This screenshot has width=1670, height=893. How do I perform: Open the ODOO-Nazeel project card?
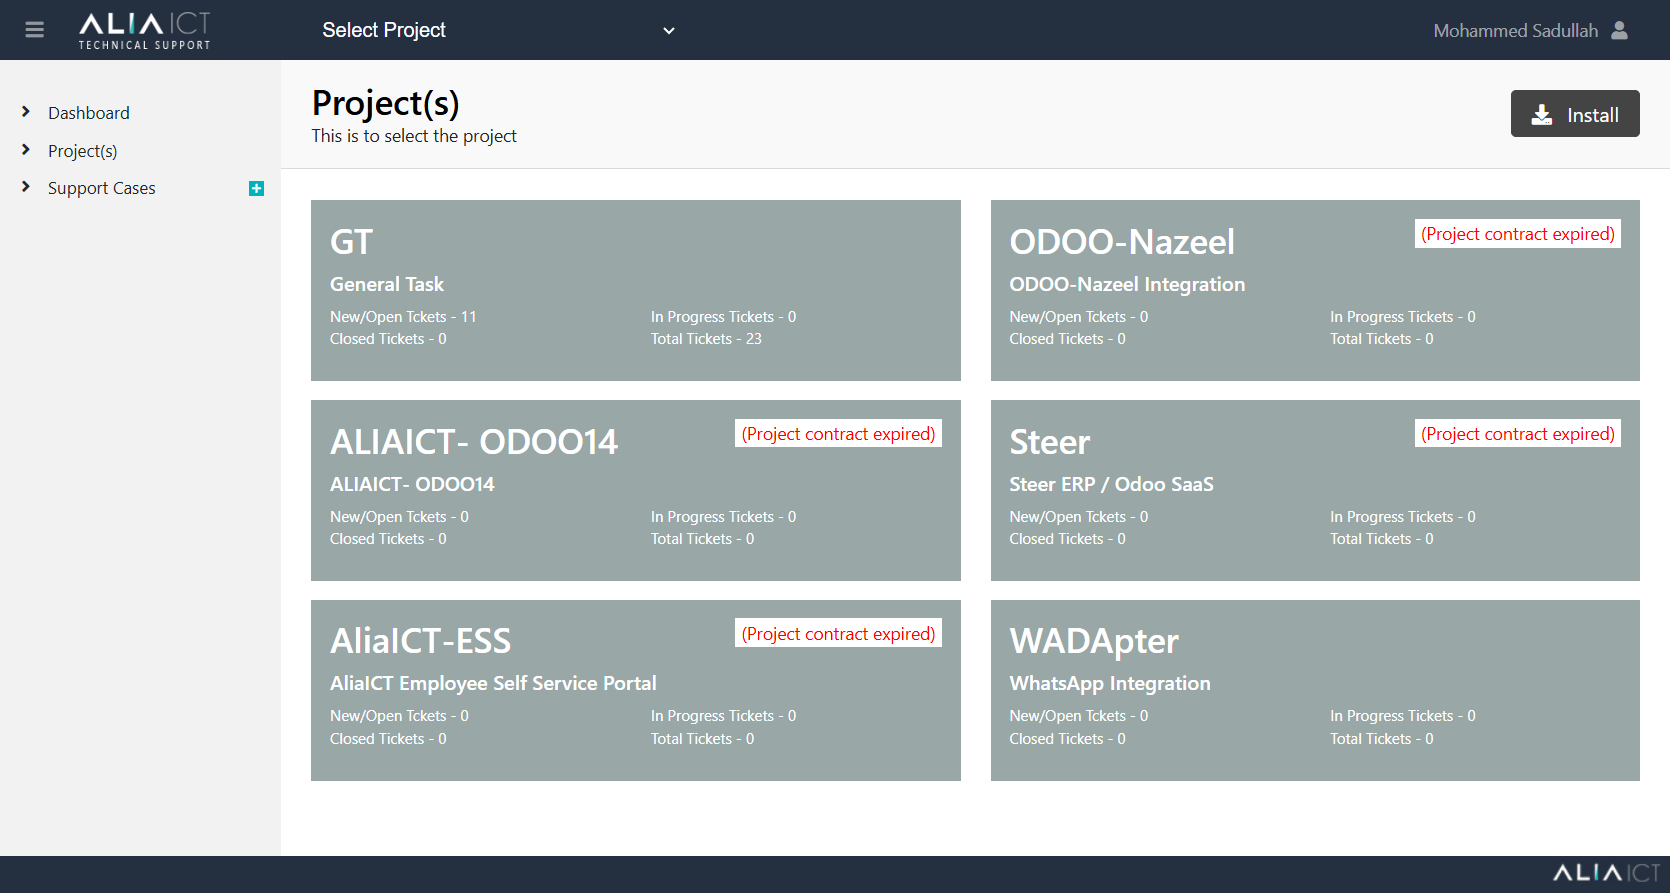tap(1314, 290)
